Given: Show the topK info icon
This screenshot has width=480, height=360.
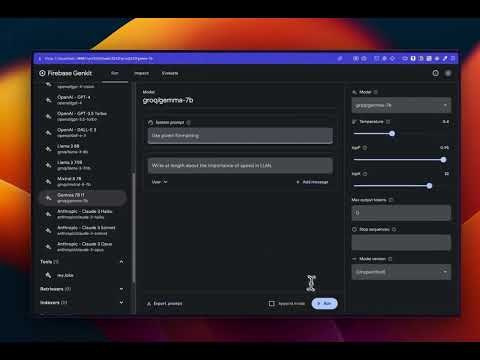Looking at the screenshot, I should (365, 174).
